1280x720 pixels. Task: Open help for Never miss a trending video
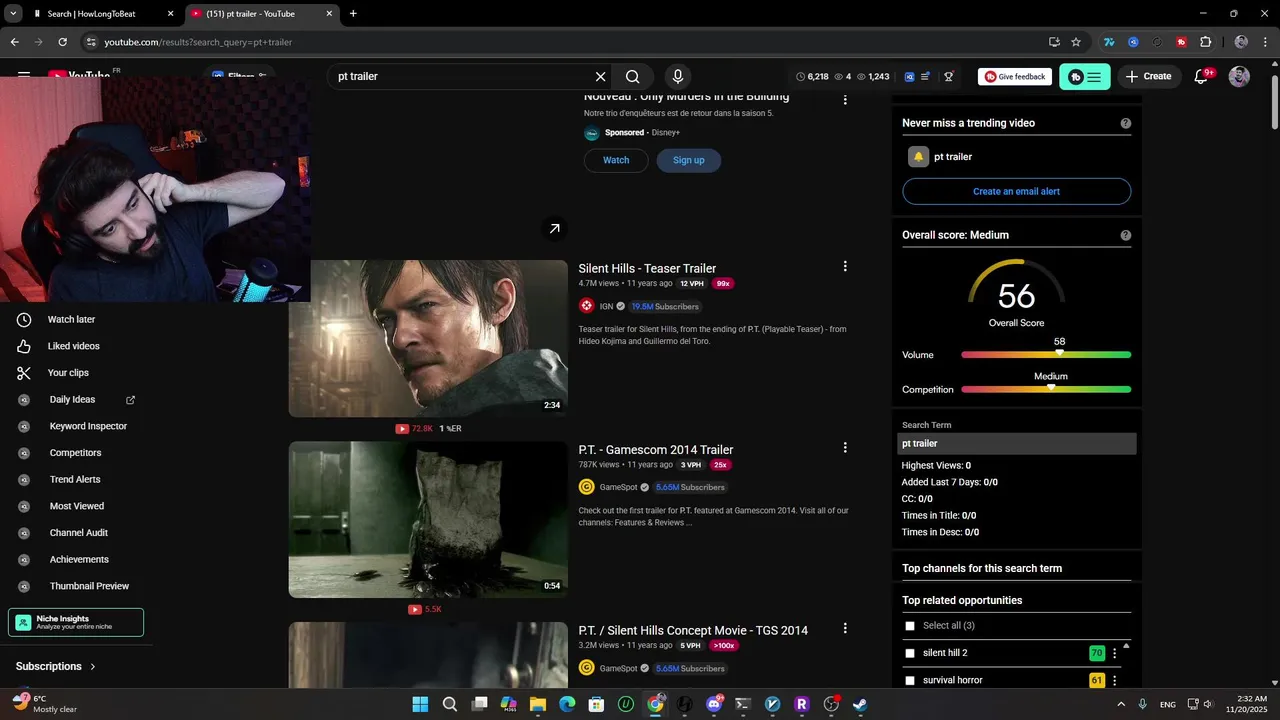[x=1126, y=123]
